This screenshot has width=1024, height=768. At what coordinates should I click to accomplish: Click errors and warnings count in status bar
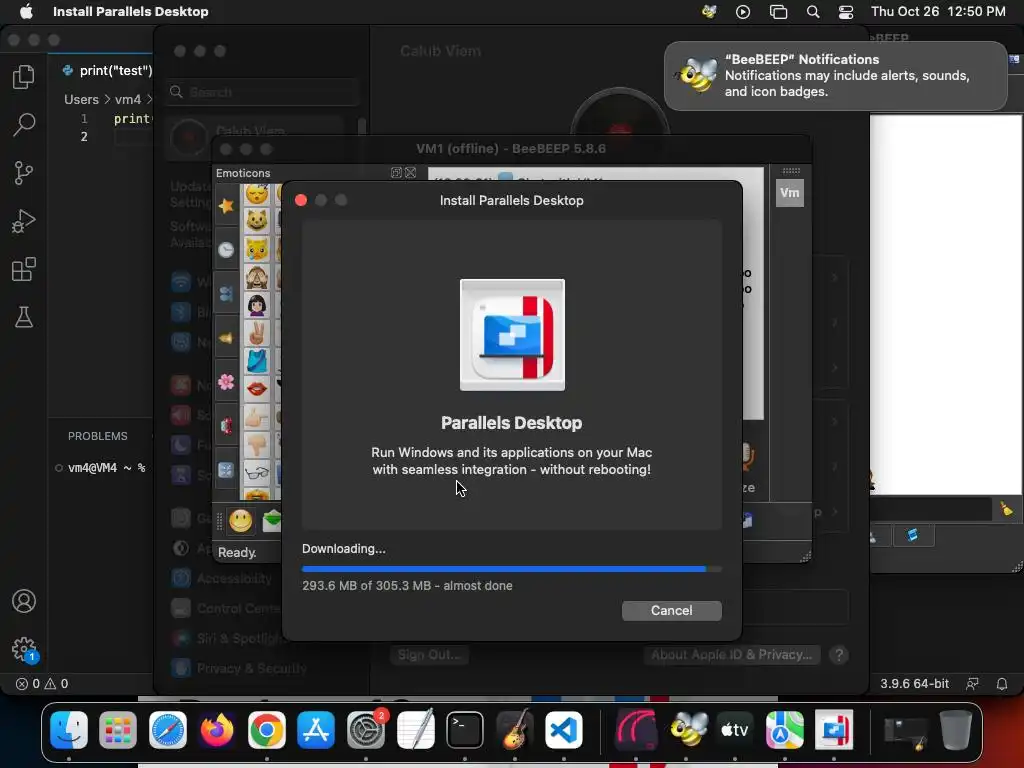click(x=42, y=684)
